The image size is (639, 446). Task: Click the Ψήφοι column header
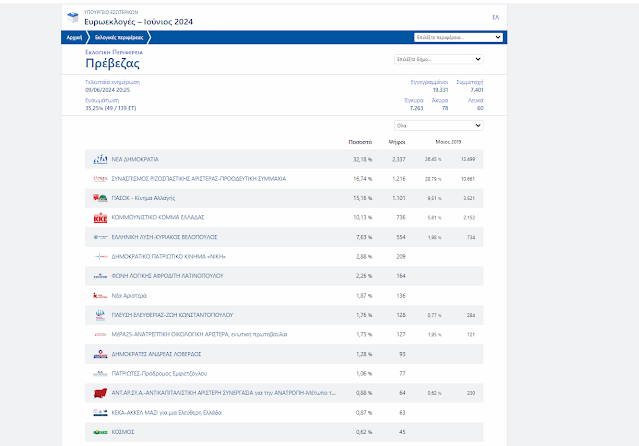(397, 142)
